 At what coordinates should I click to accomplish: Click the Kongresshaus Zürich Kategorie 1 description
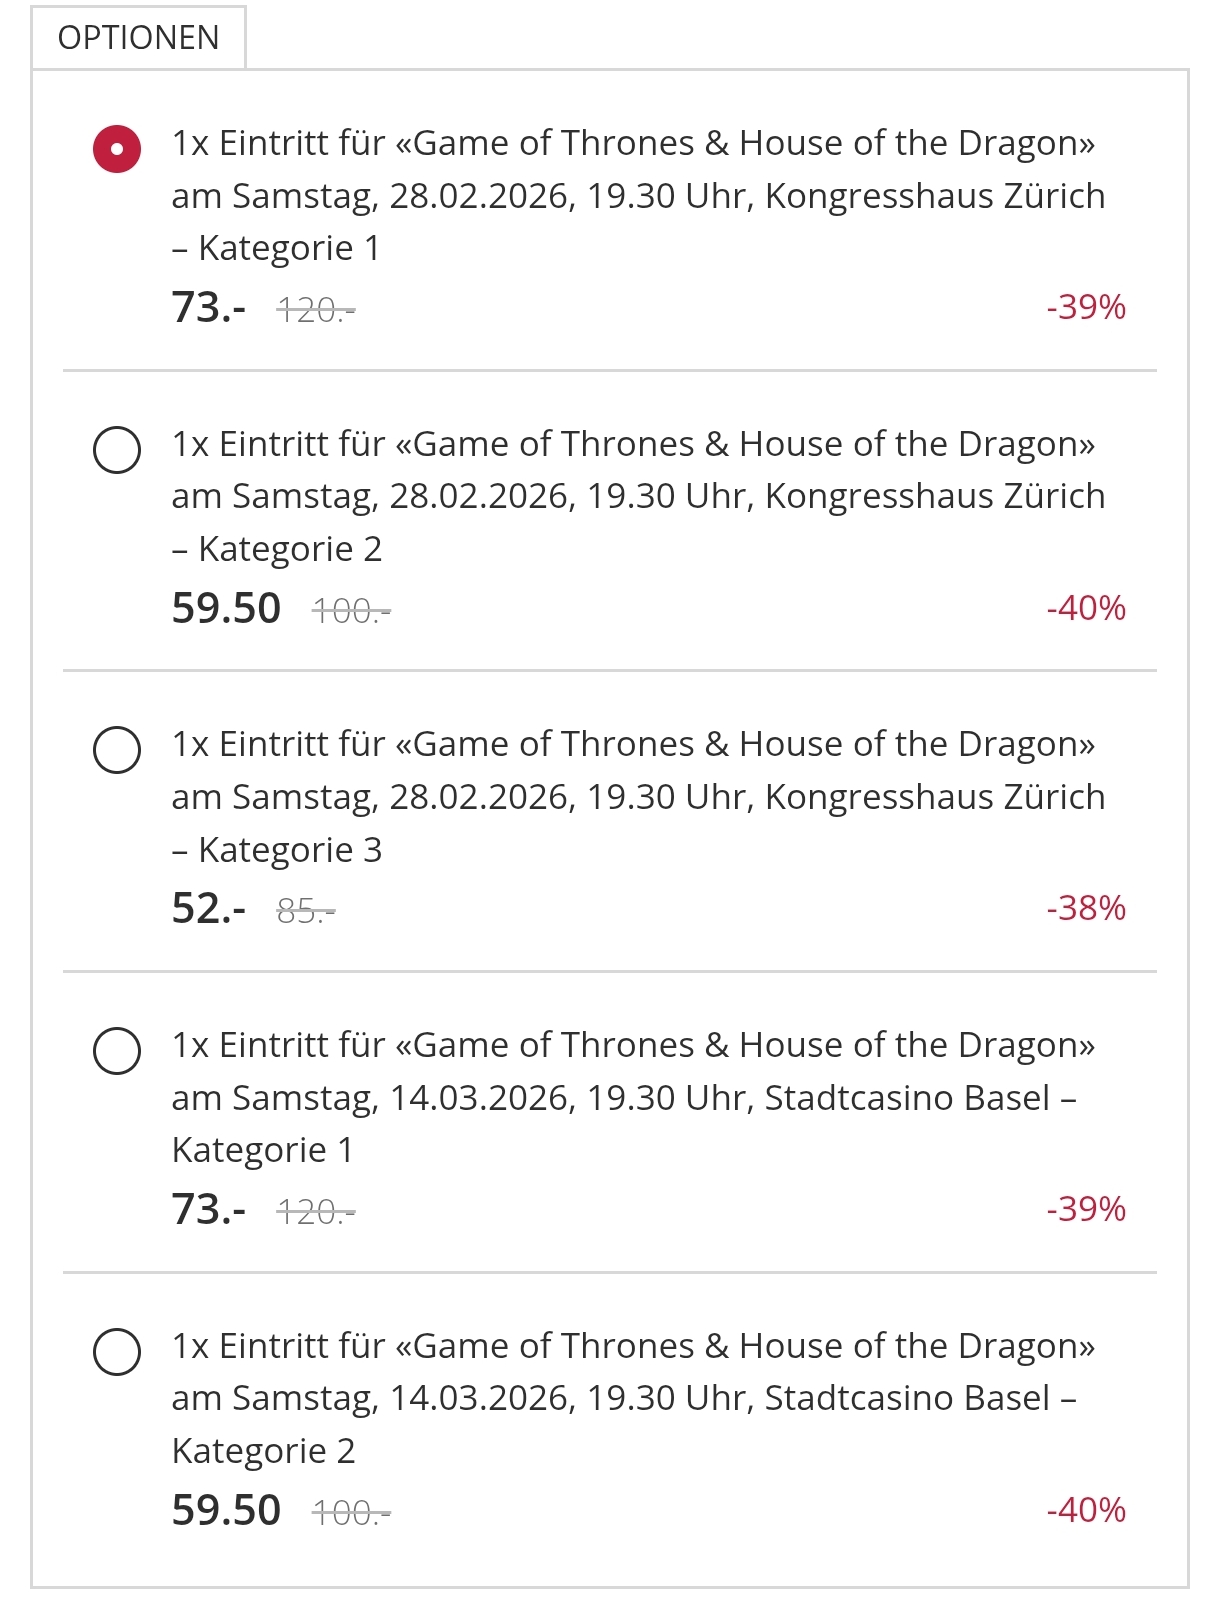(x=637, y=195)
